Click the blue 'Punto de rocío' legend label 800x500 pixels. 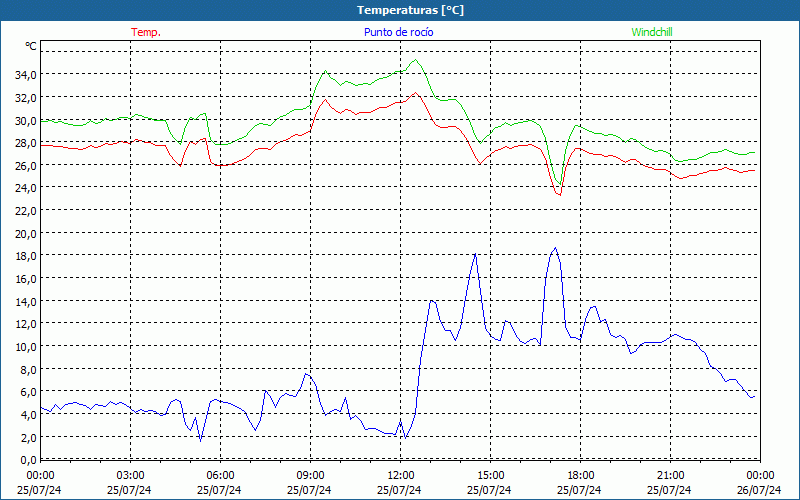click(x=399, y=32)
